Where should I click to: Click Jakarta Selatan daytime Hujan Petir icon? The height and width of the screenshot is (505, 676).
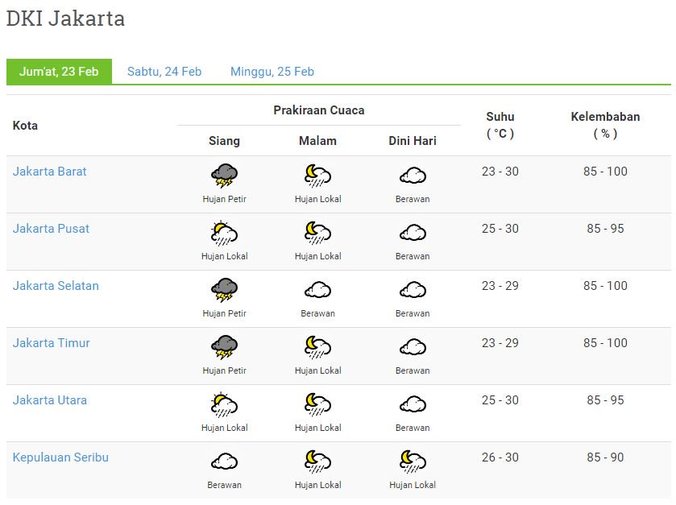pyautogui.click(x=224, y=291)
